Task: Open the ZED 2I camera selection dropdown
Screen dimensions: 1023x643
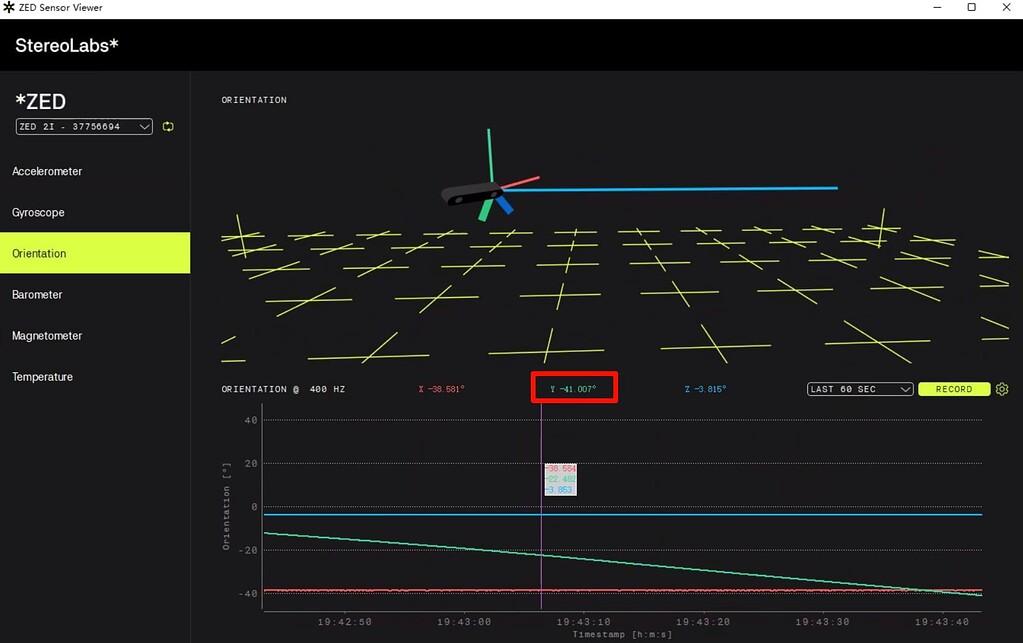Action: [x=82, y=127]
